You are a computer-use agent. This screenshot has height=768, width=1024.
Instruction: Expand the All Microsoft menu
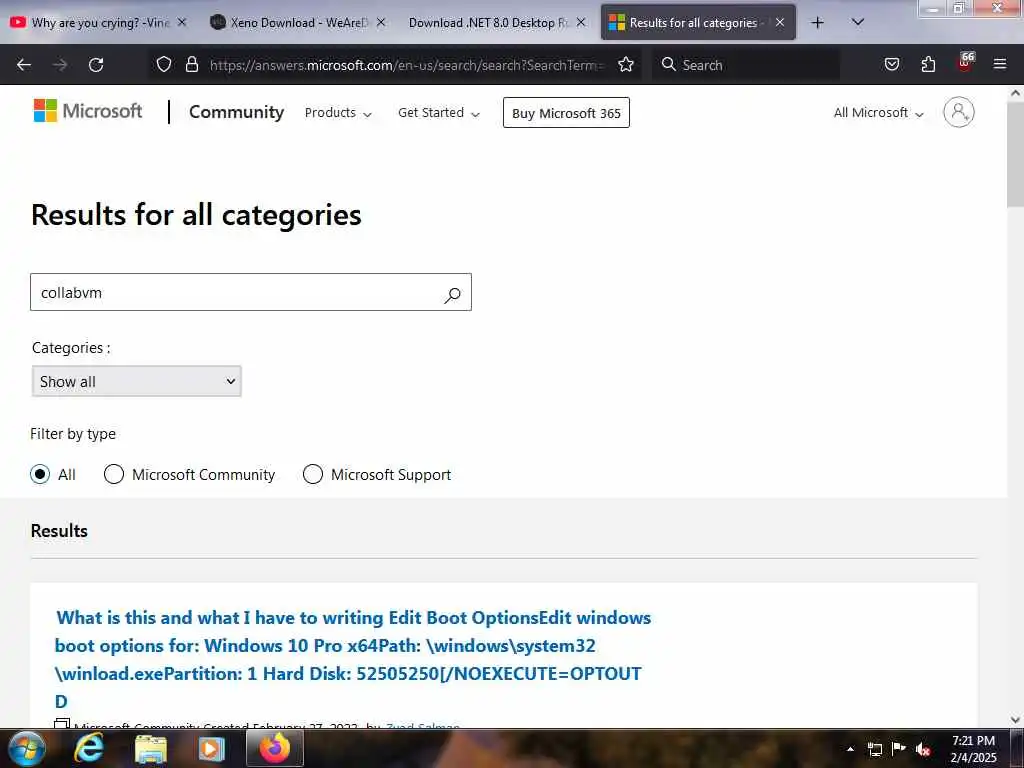(x=878, y=113)
